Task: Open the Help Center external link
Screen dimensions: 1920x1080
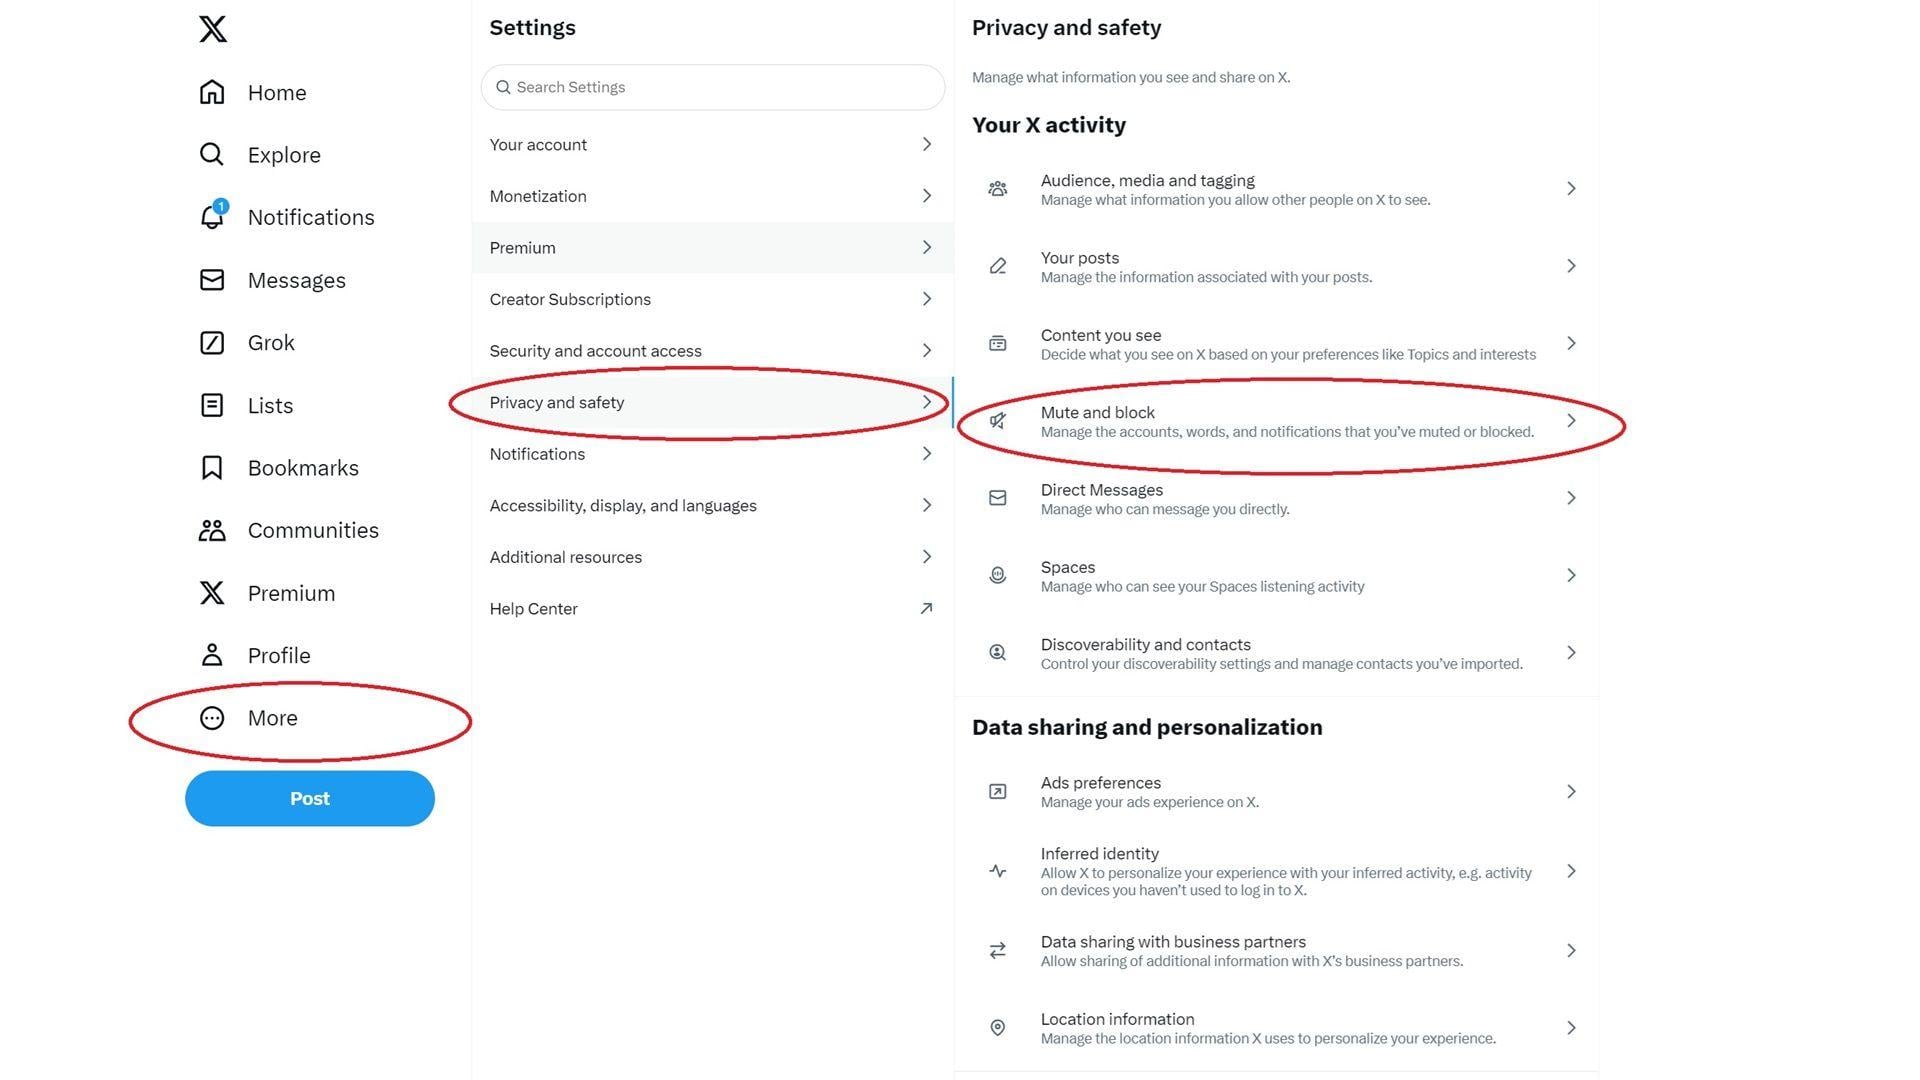Action: pyautogui.click(x=927, y=609)
